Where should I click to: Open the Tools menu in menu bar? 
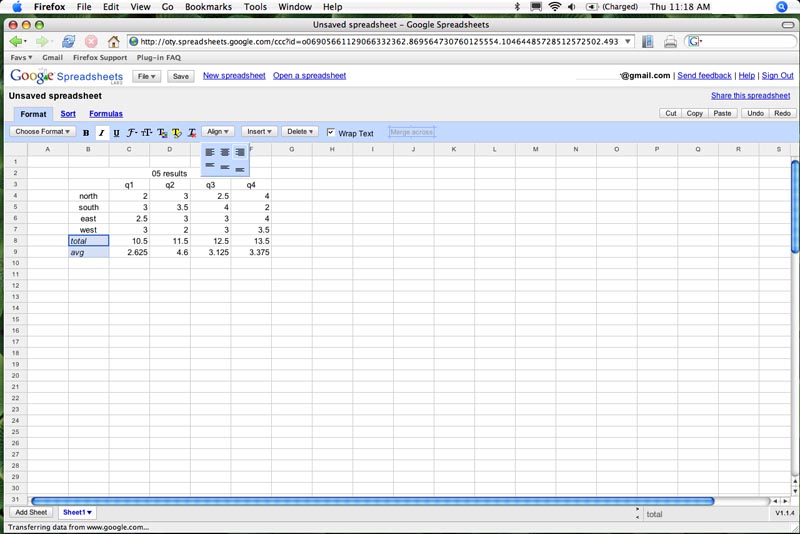(x=255, y=7)
